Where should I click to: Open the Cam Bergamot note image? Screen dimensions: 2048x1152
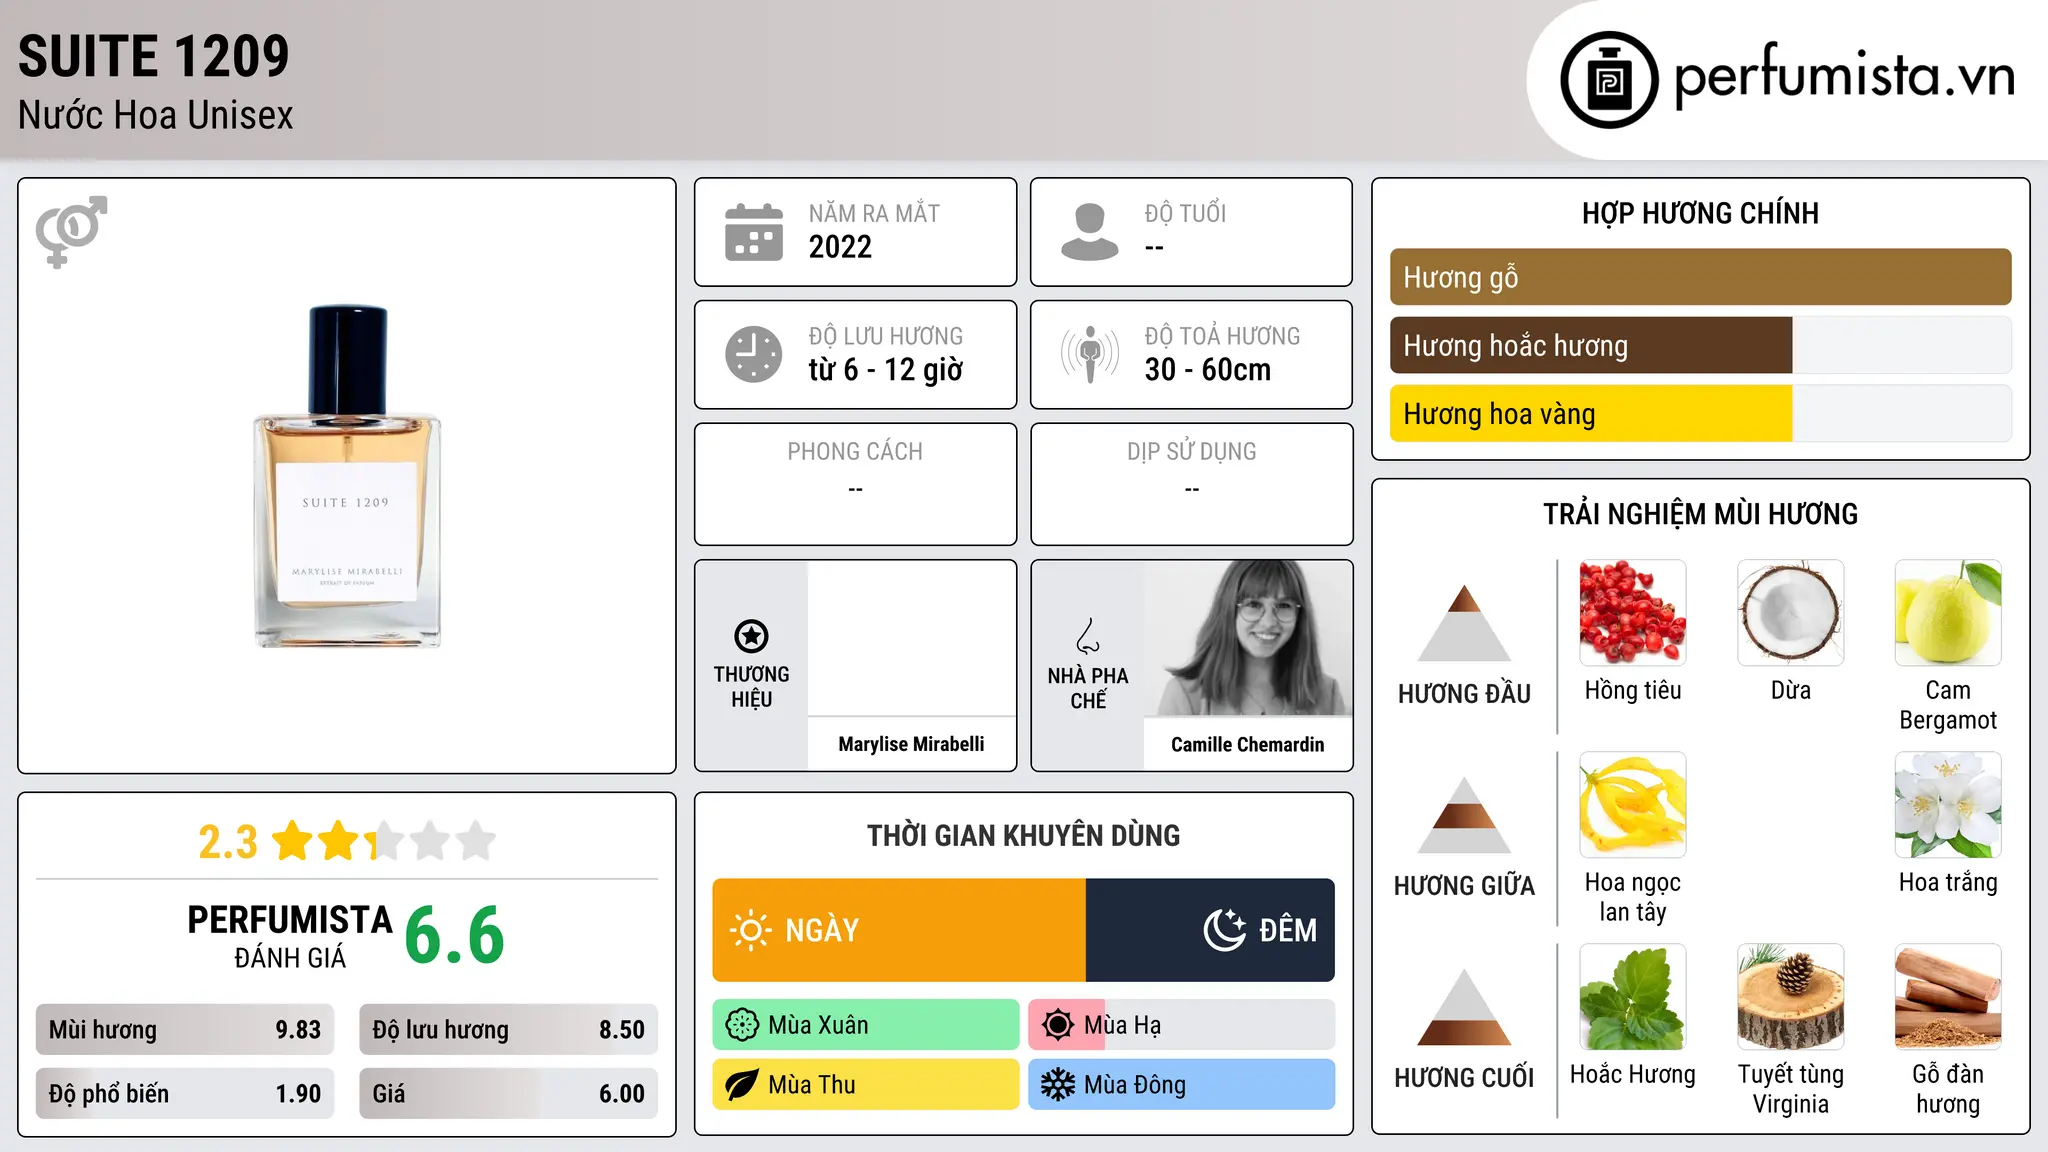tap(1948, 613)
